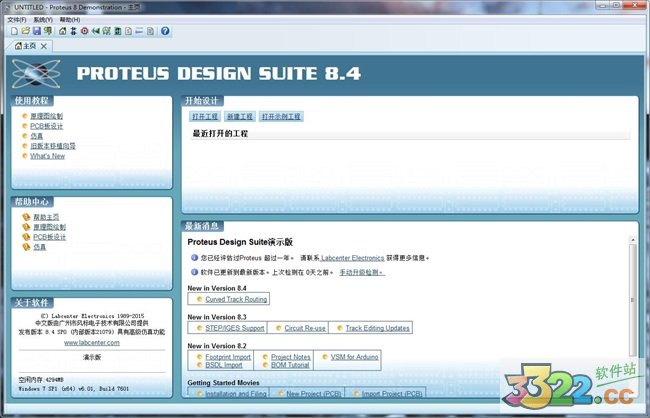Click the Save Project floppy icon
This screenshot has height=418, width=650.
pos(37,31)
